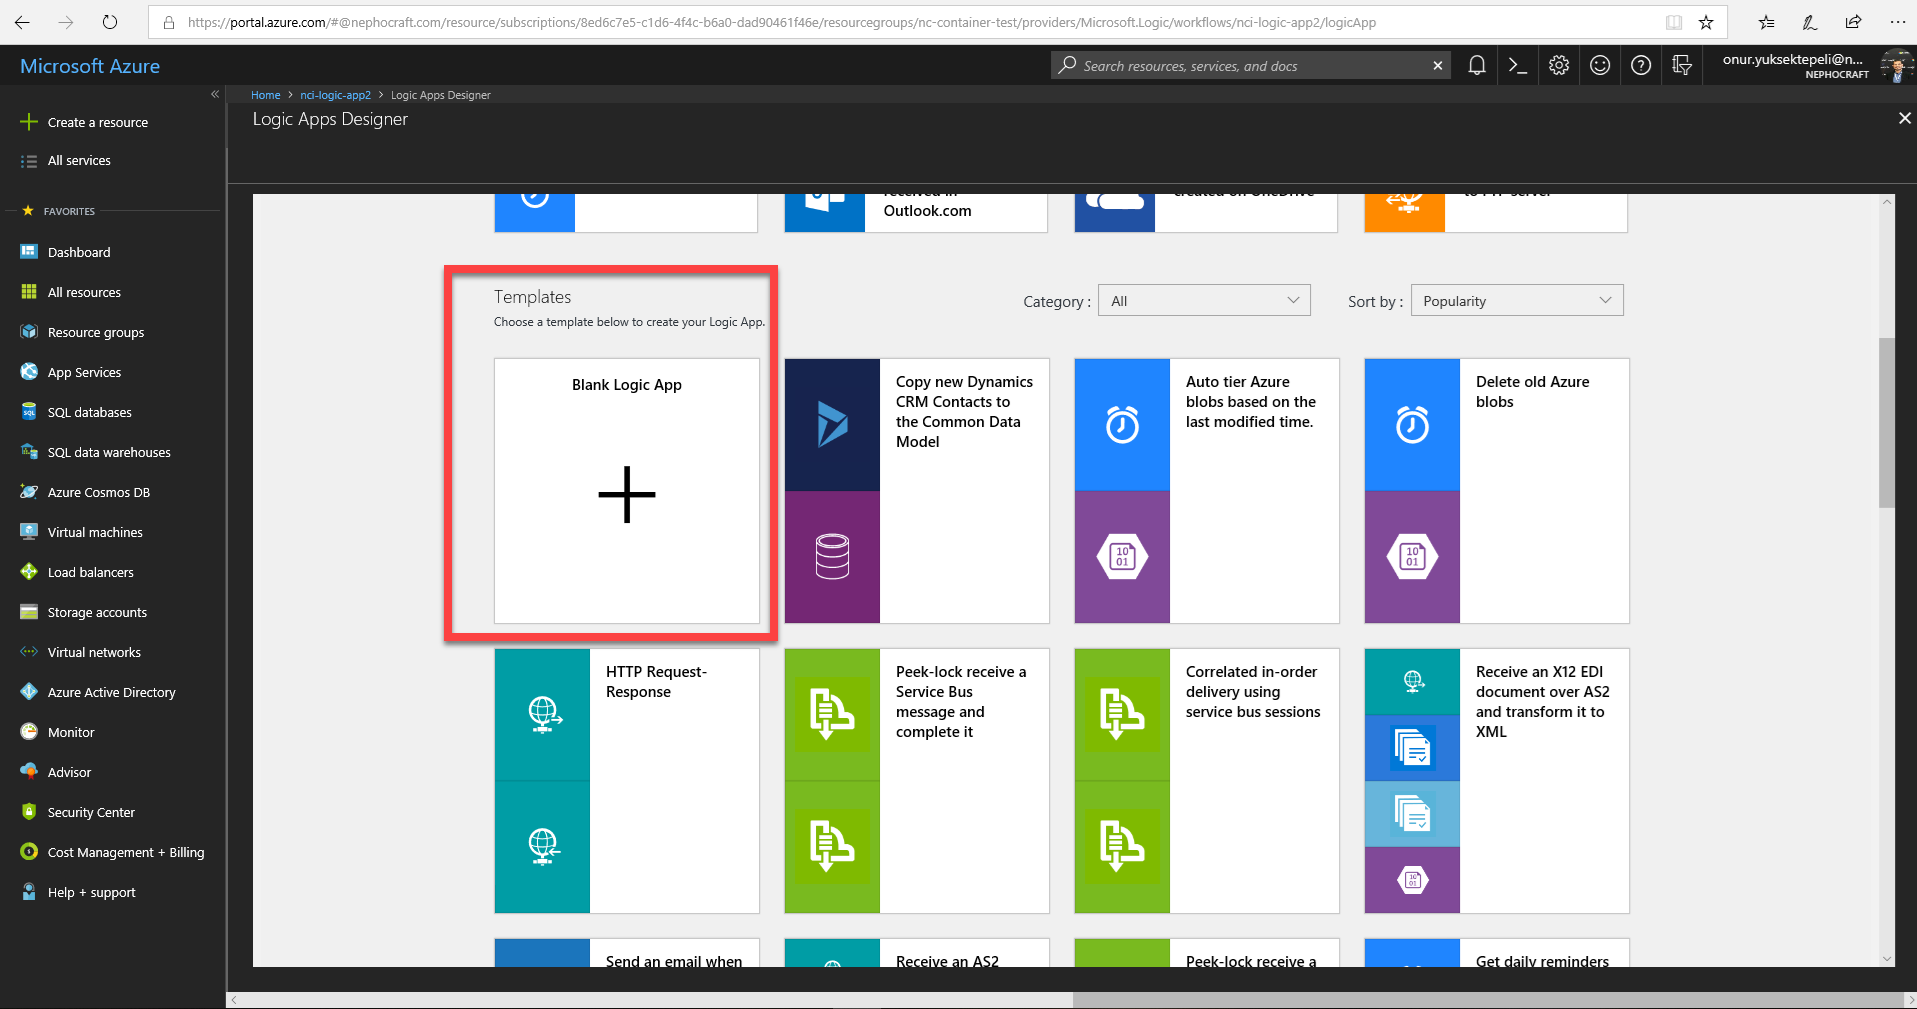Clear the search box with X

[x=1438, y=66]
